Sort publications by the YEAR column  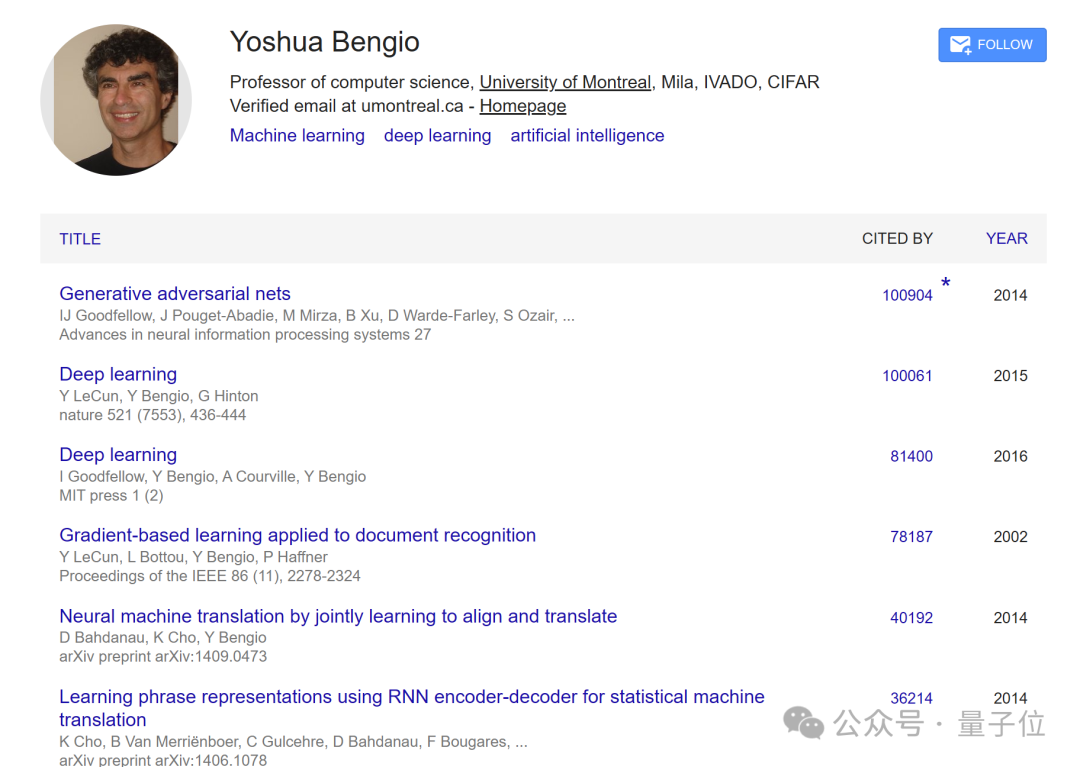click(x=1006, y=238)
